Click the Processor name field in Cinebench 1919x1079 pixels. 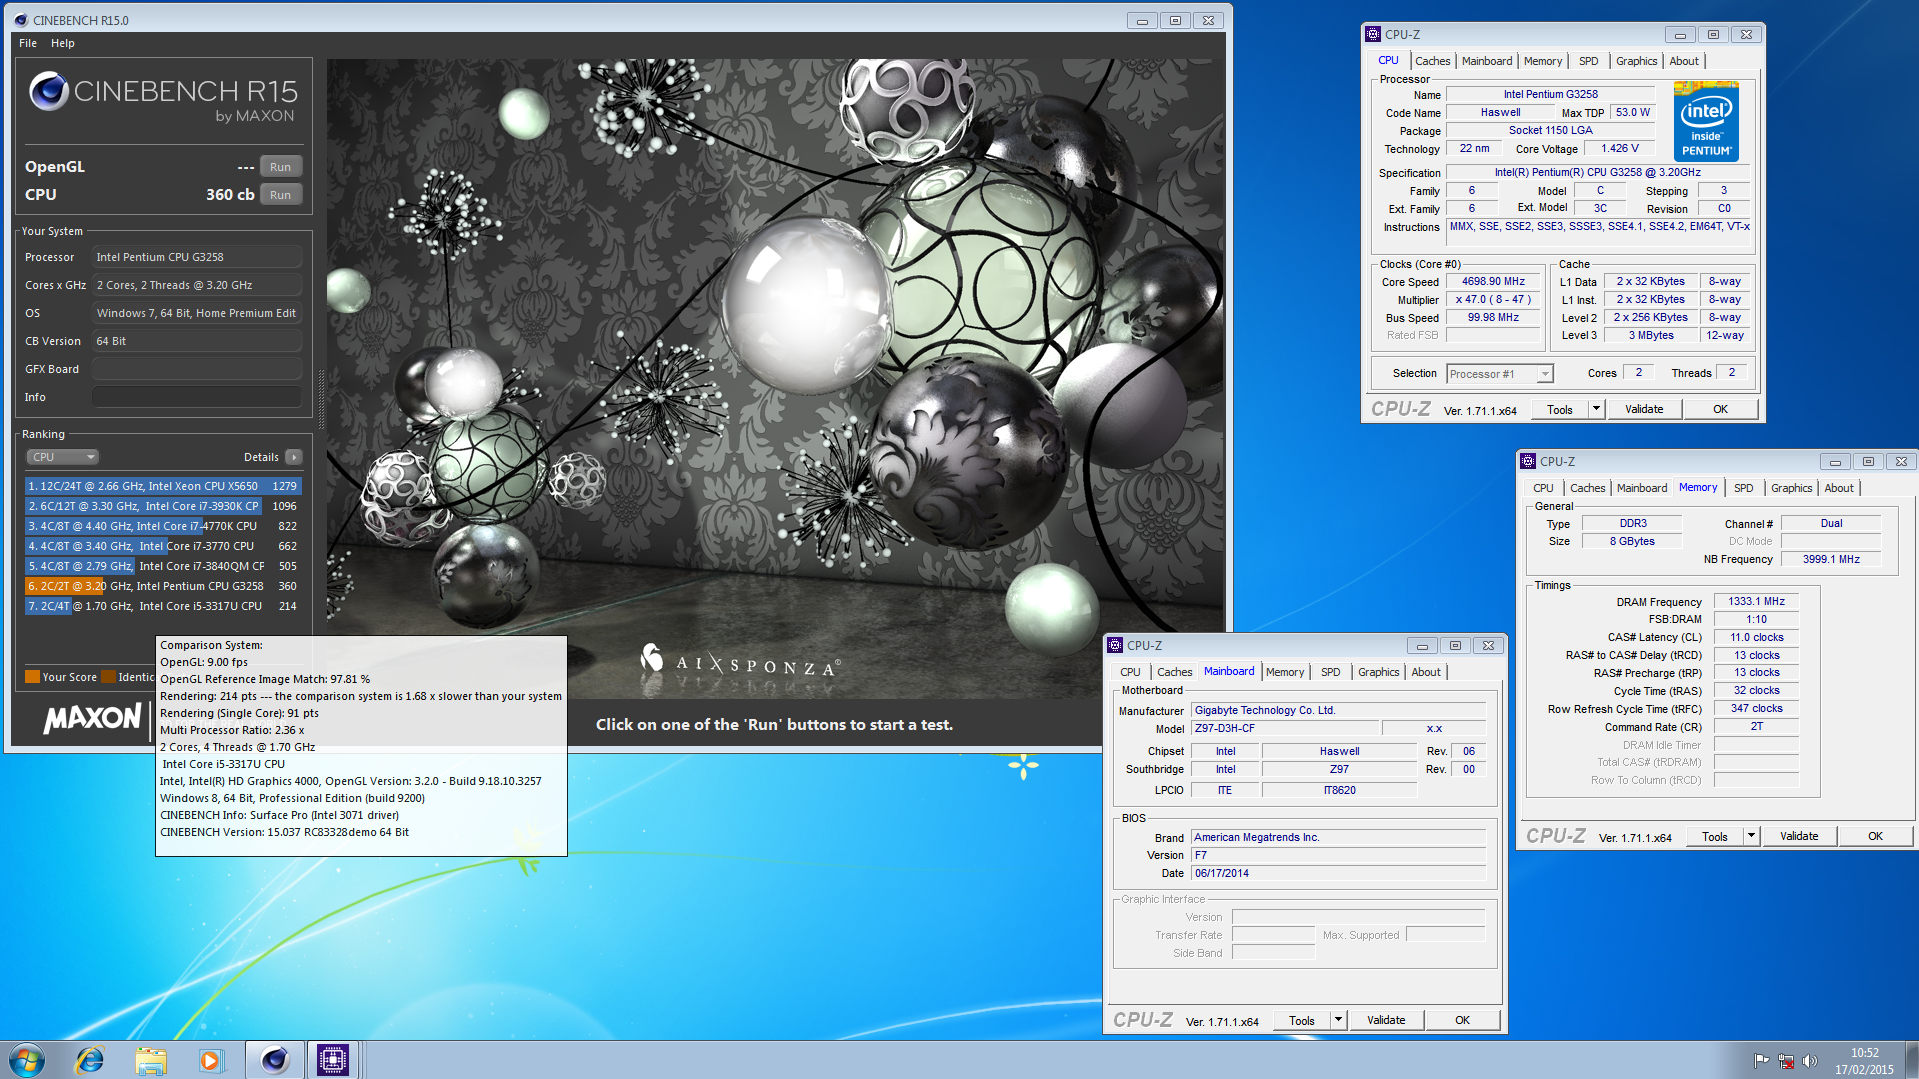coord(197,257)
